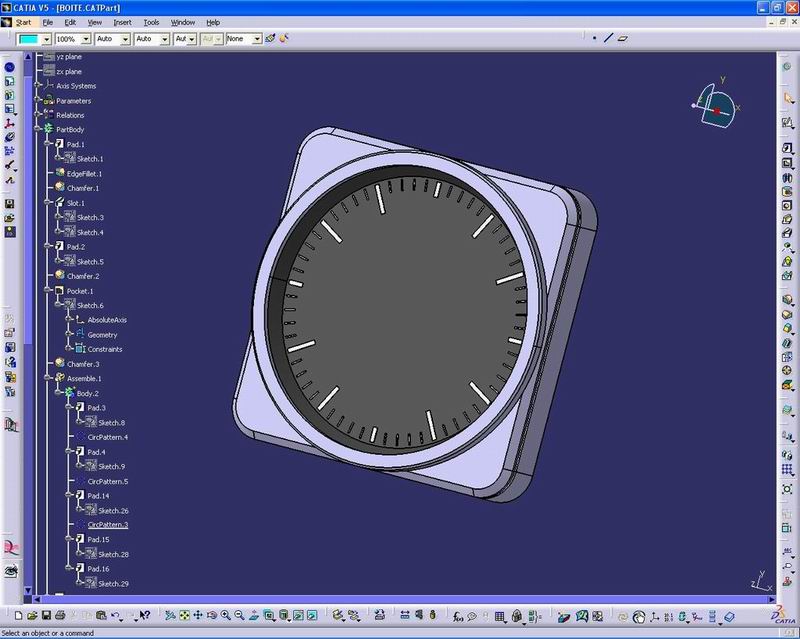The image size is (800, 639).
Task: Click the 3D compass in the viewport
Action: click(x=715, y=105)
